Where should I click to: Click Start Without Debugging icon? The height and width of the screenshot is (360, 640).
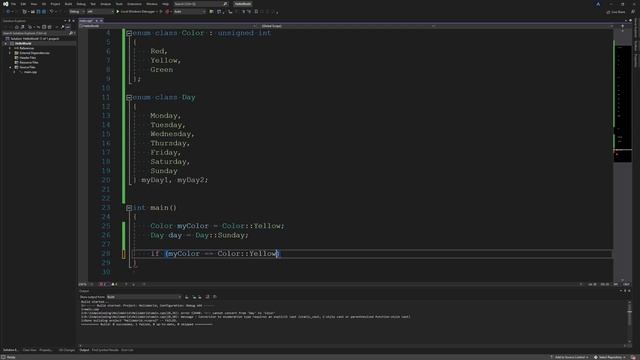pyautogui.click(x=161, y=12)
